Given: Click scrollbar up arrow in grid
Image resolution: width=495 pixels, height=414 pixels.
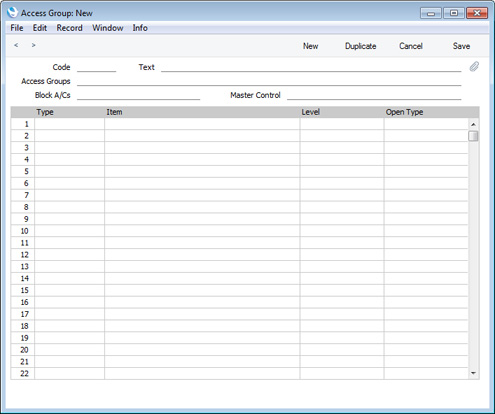Looking at the screenshot, I should point(473,124).
